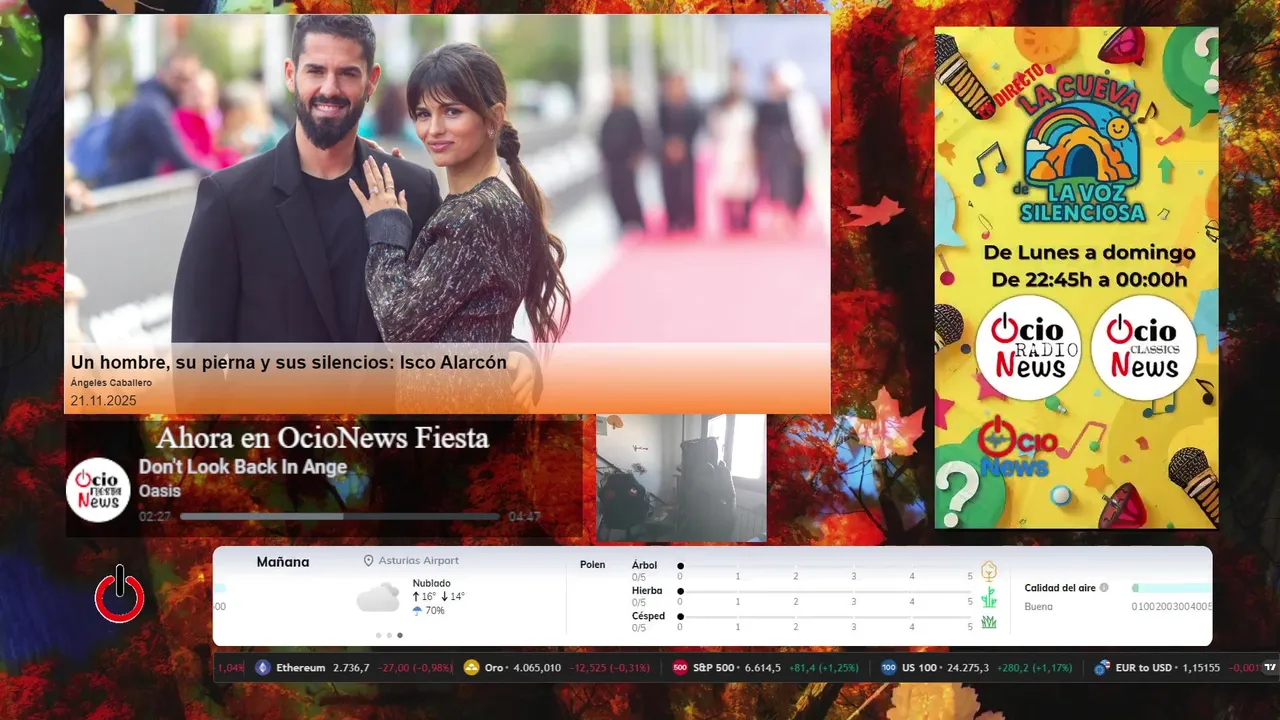Click the Césped pollen level slider
Image resolution: width=1280 pixels, height=720 pixels.
(x=825, y=617)
